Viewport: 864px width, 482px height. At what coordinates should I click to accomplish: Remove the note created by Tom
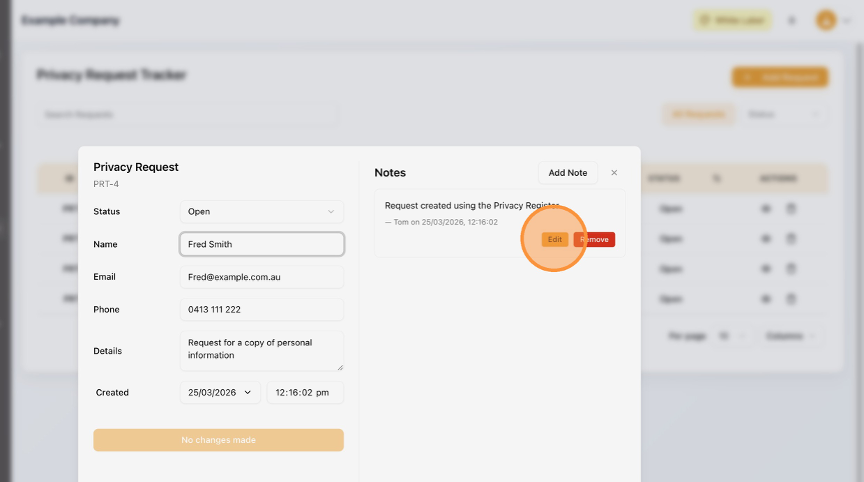(595, 240)
